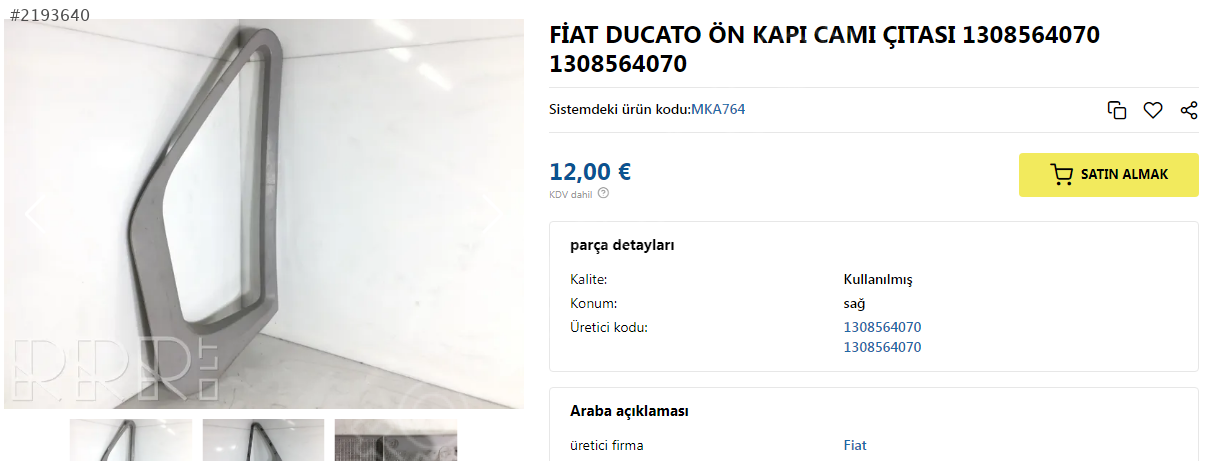Open first manufacturer code 1308564070 link

coord(882,327)
